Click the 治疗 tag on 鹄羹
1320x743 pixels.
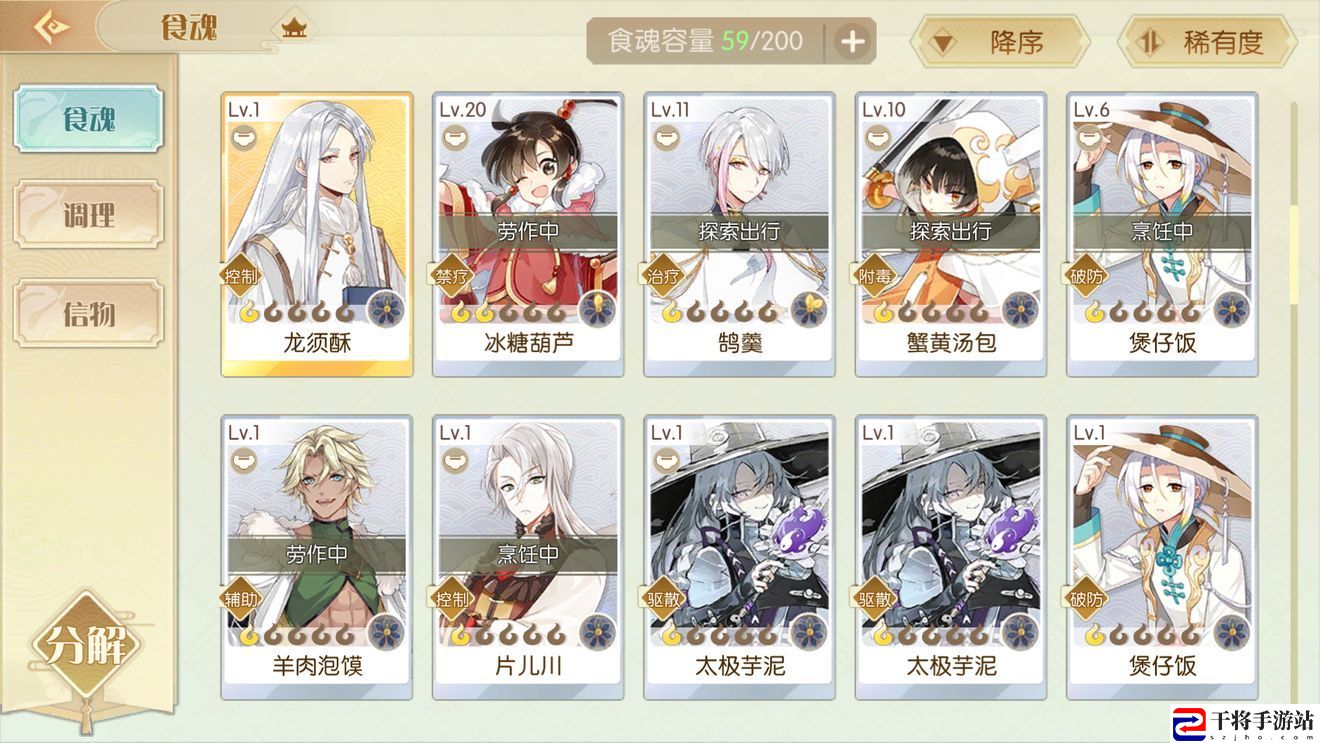(x=664, y=276)
